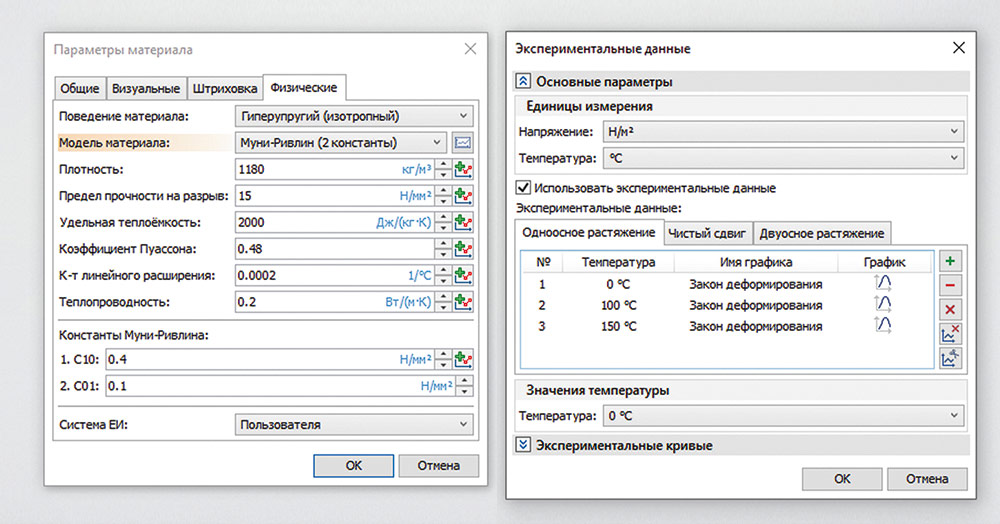Click OK in Параметры материала dialog
Image resolution: width=1000 pixels, height=524 pixels.
353,465
